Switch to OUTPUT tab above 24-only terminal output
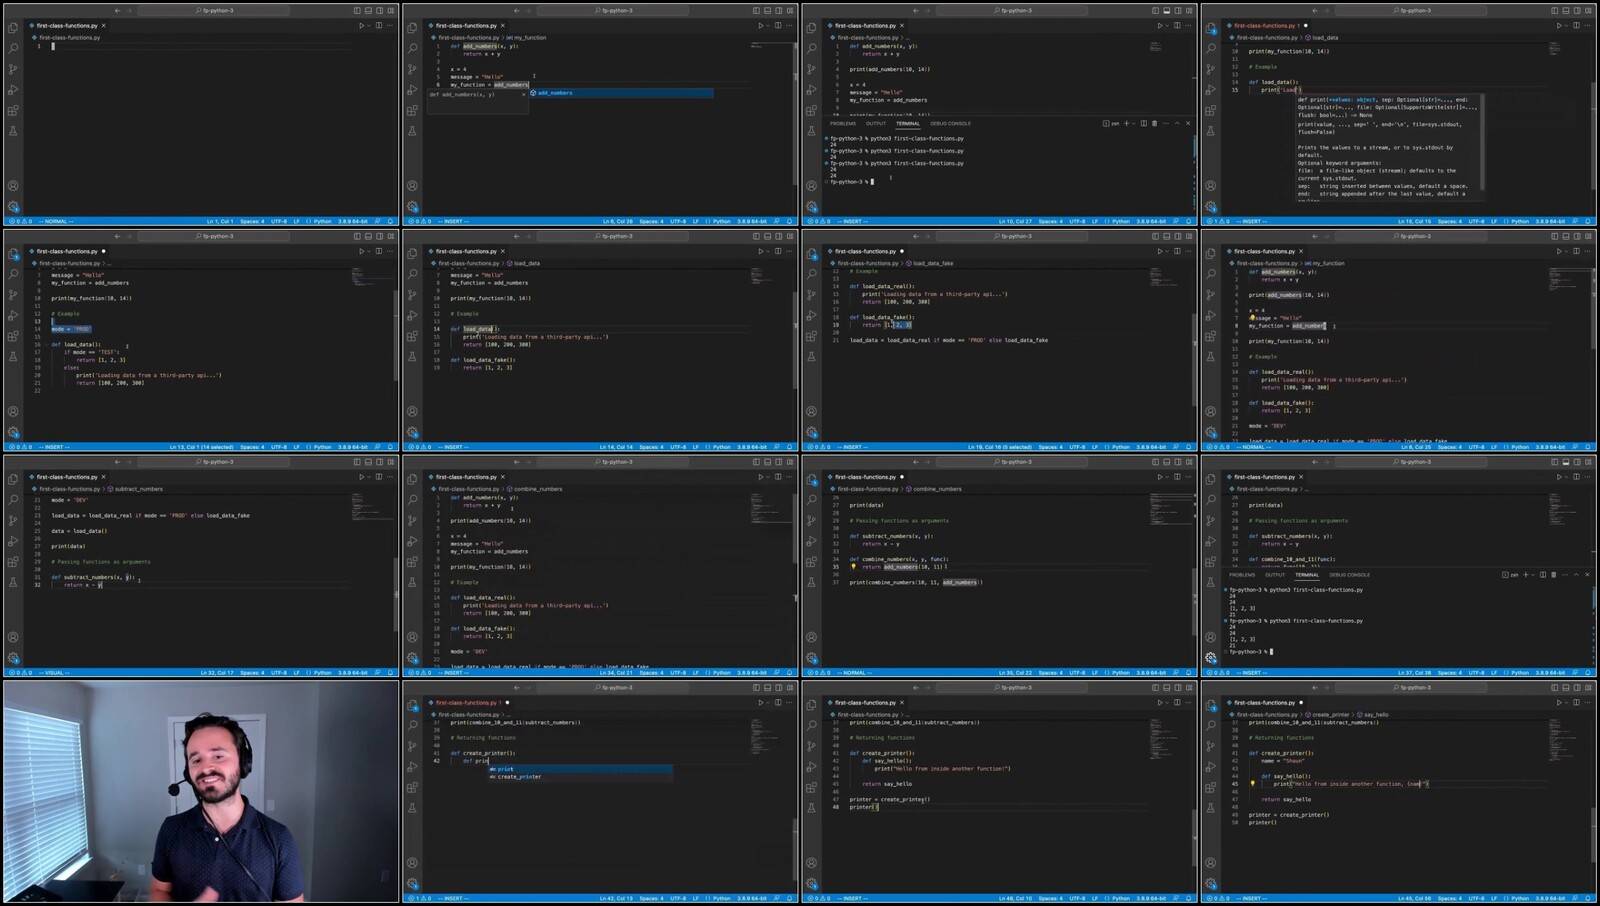The width and height of the screenshot is (1600, 906). coord(876,124)
